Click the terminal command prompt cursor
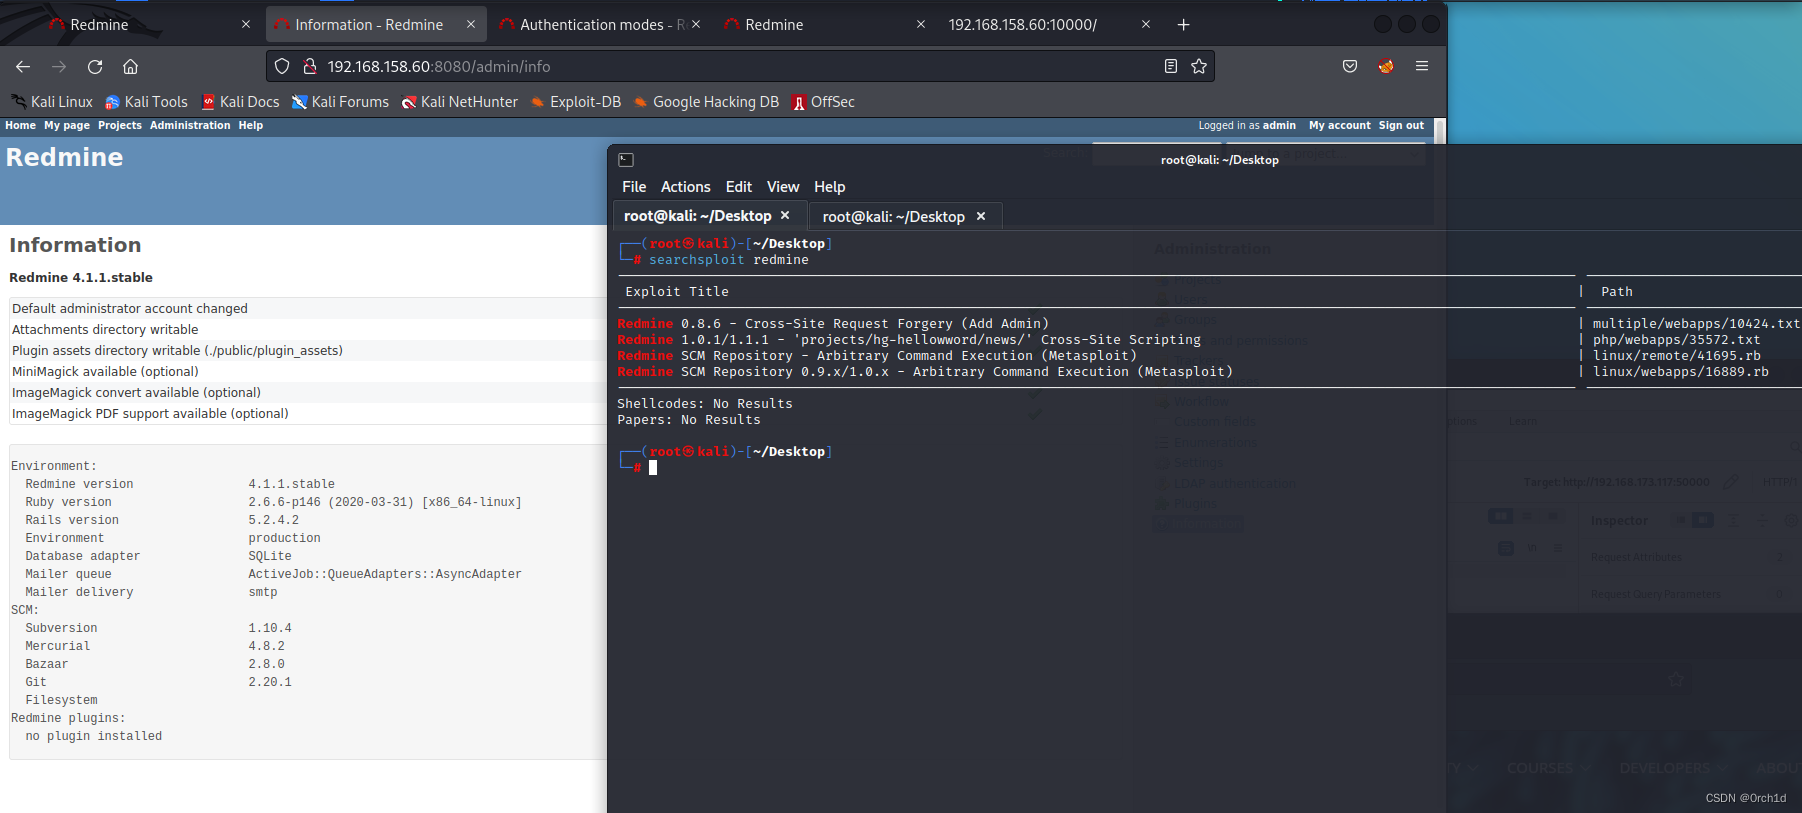The height and width of the screenshot is (813, 1802). [x=653, y=467]
